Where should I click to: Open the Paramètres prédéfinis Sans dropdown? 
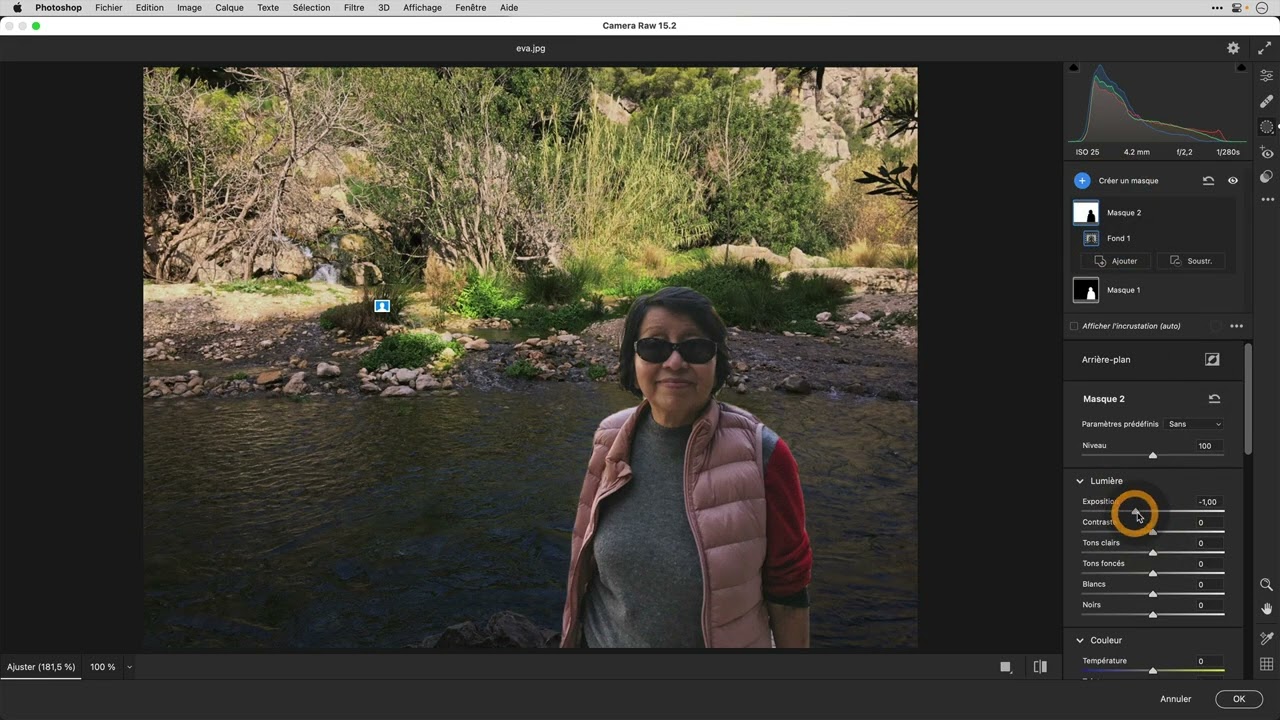click(x=1195, y=424)
